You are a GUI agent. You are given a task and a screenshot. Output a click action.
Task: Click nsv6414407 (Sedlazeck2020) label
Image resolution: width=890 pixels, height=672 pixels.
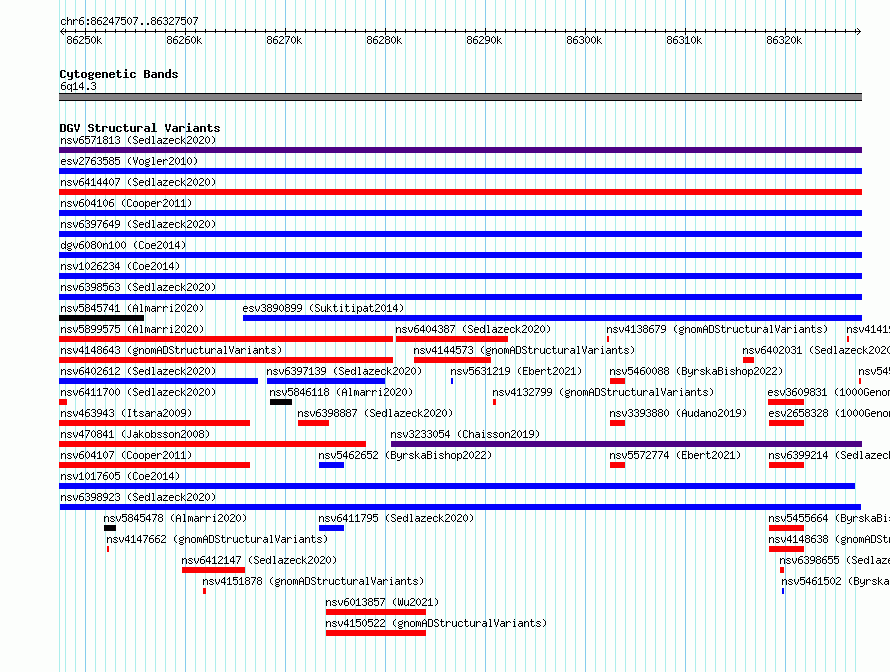pyautogui.click(x=138, y=182)
